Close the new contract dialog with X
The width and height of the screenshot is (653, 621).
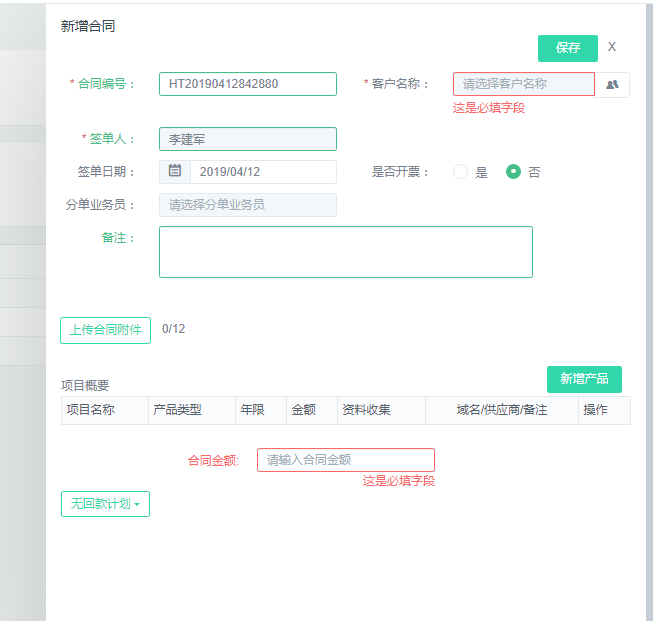point(612,47)
